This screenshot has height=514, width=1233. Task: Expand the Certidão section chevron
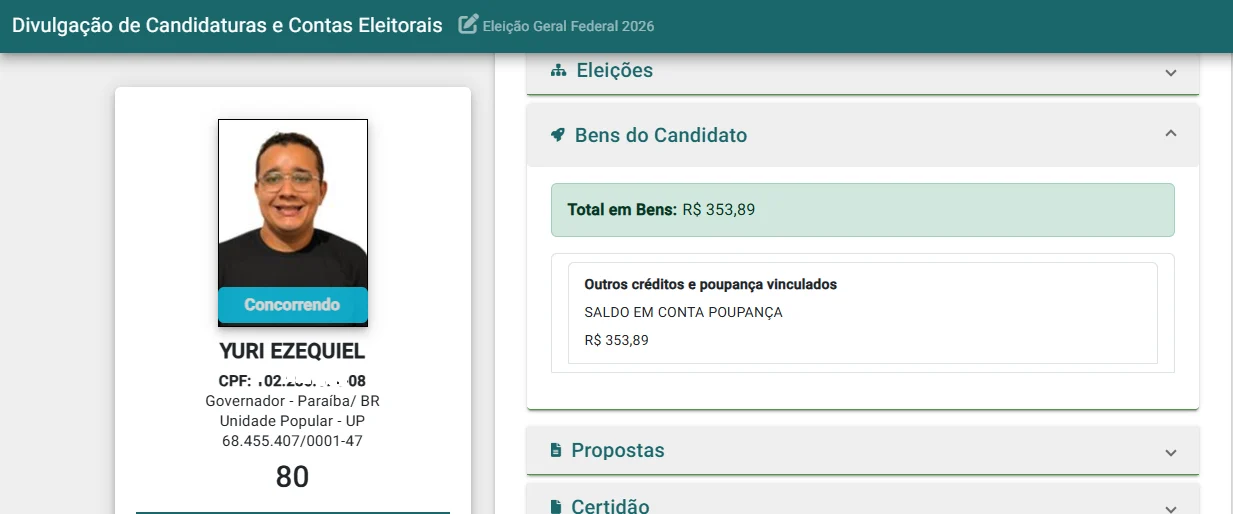pyautogui.click(x=1171, y=508)
